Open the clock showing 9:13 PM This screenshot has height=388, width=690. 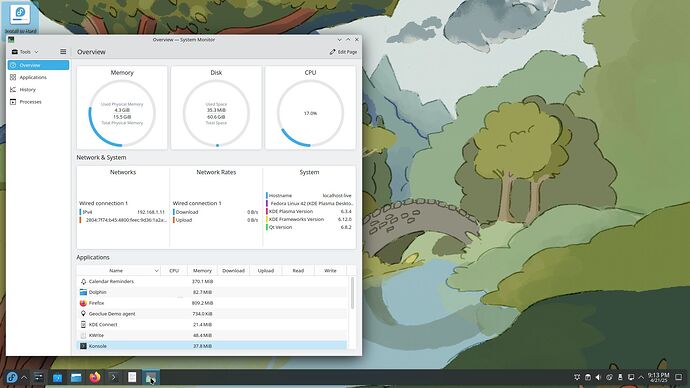(x=658, y=377)
